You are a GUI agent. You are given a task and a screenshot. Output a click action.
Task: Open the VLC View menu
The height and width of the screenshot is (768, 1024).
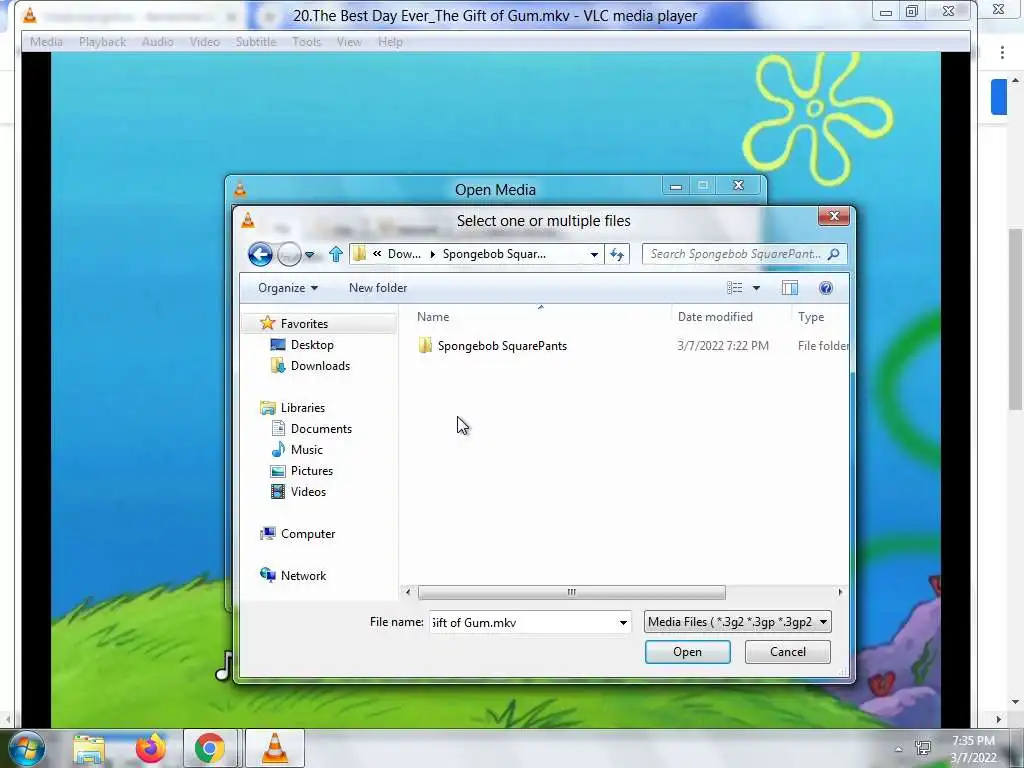pyautogui.click(x=349, y=42)
